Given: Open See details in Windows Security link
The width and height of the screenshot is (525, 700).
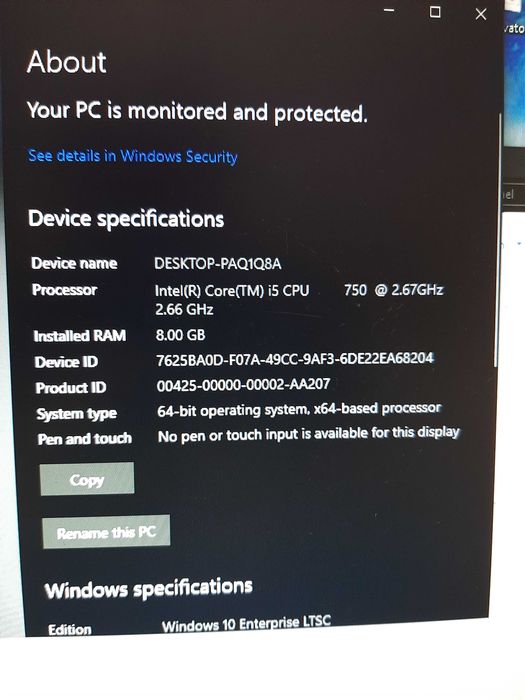Looking at the screenshot, I should pyautogui.click(x=132, y=156).
